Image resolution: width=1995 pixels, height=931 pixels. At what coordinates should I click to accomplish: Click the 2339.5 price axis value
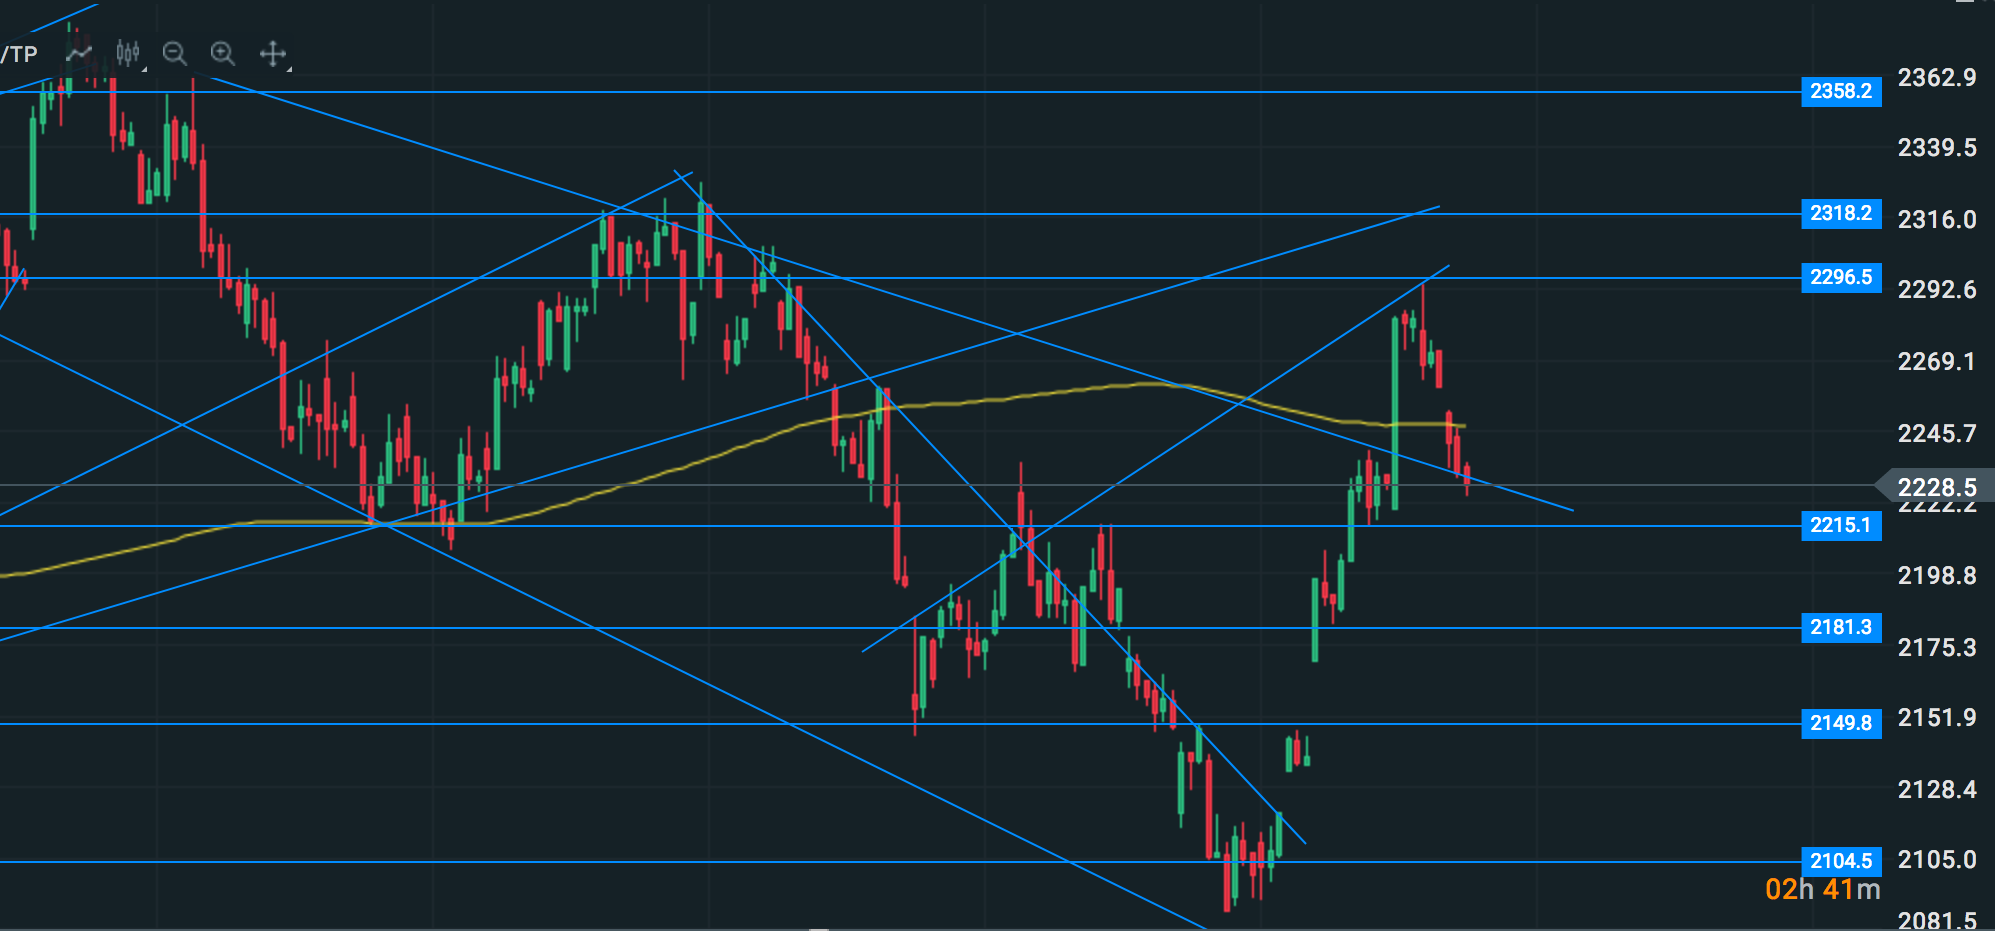tap(1937, 147)
